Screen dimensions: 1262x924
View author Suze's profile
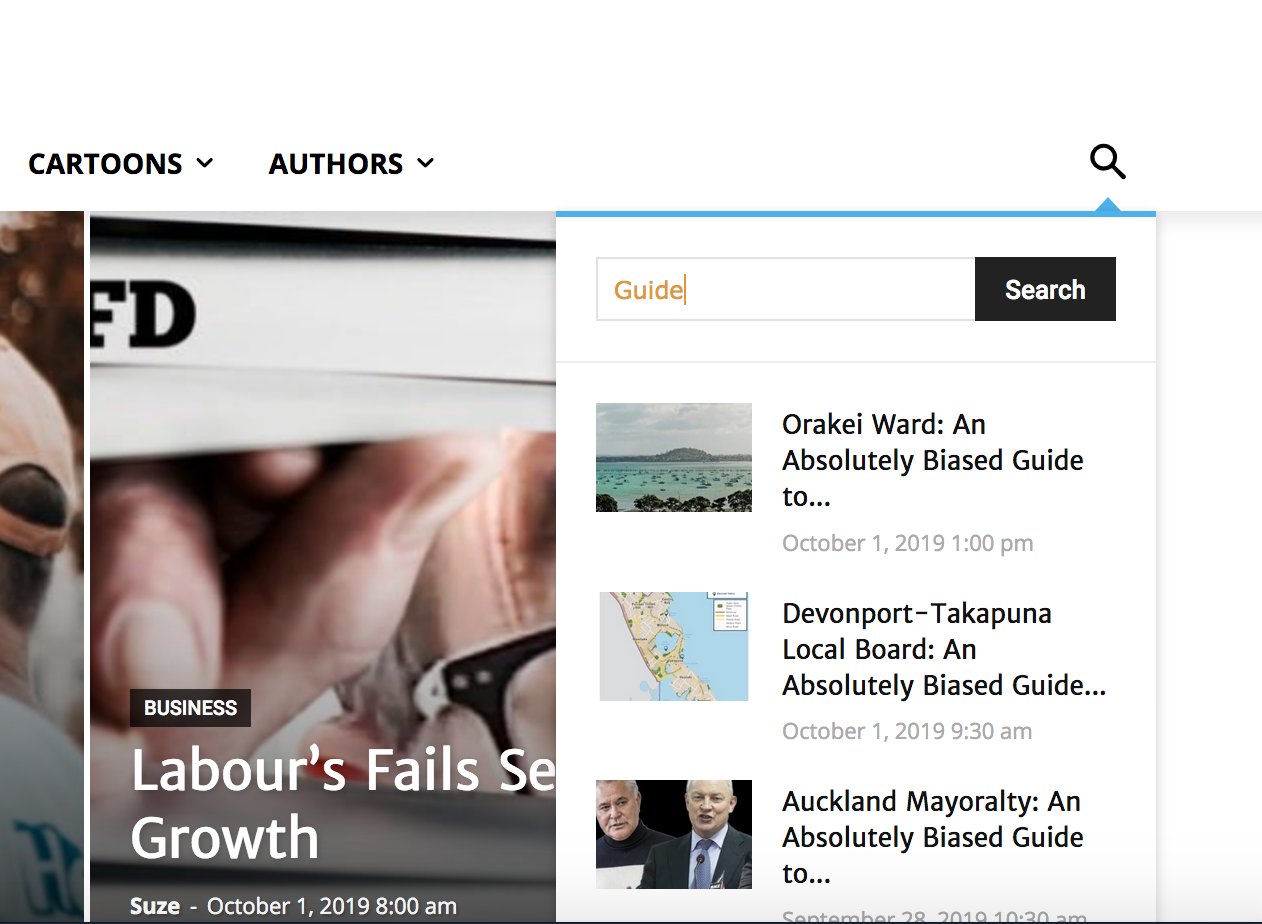(x=155, y=907)
